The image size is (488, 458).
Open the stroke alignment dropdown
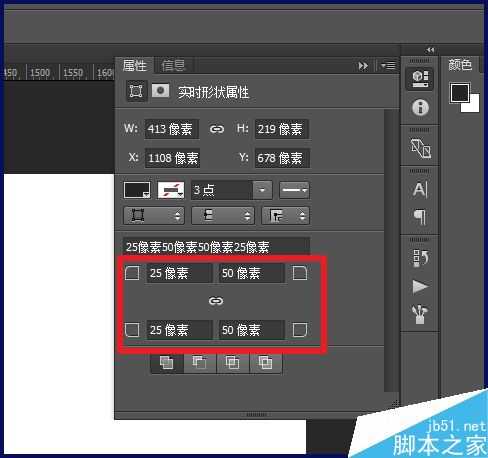pyautogui.click(x=154, y=216)
